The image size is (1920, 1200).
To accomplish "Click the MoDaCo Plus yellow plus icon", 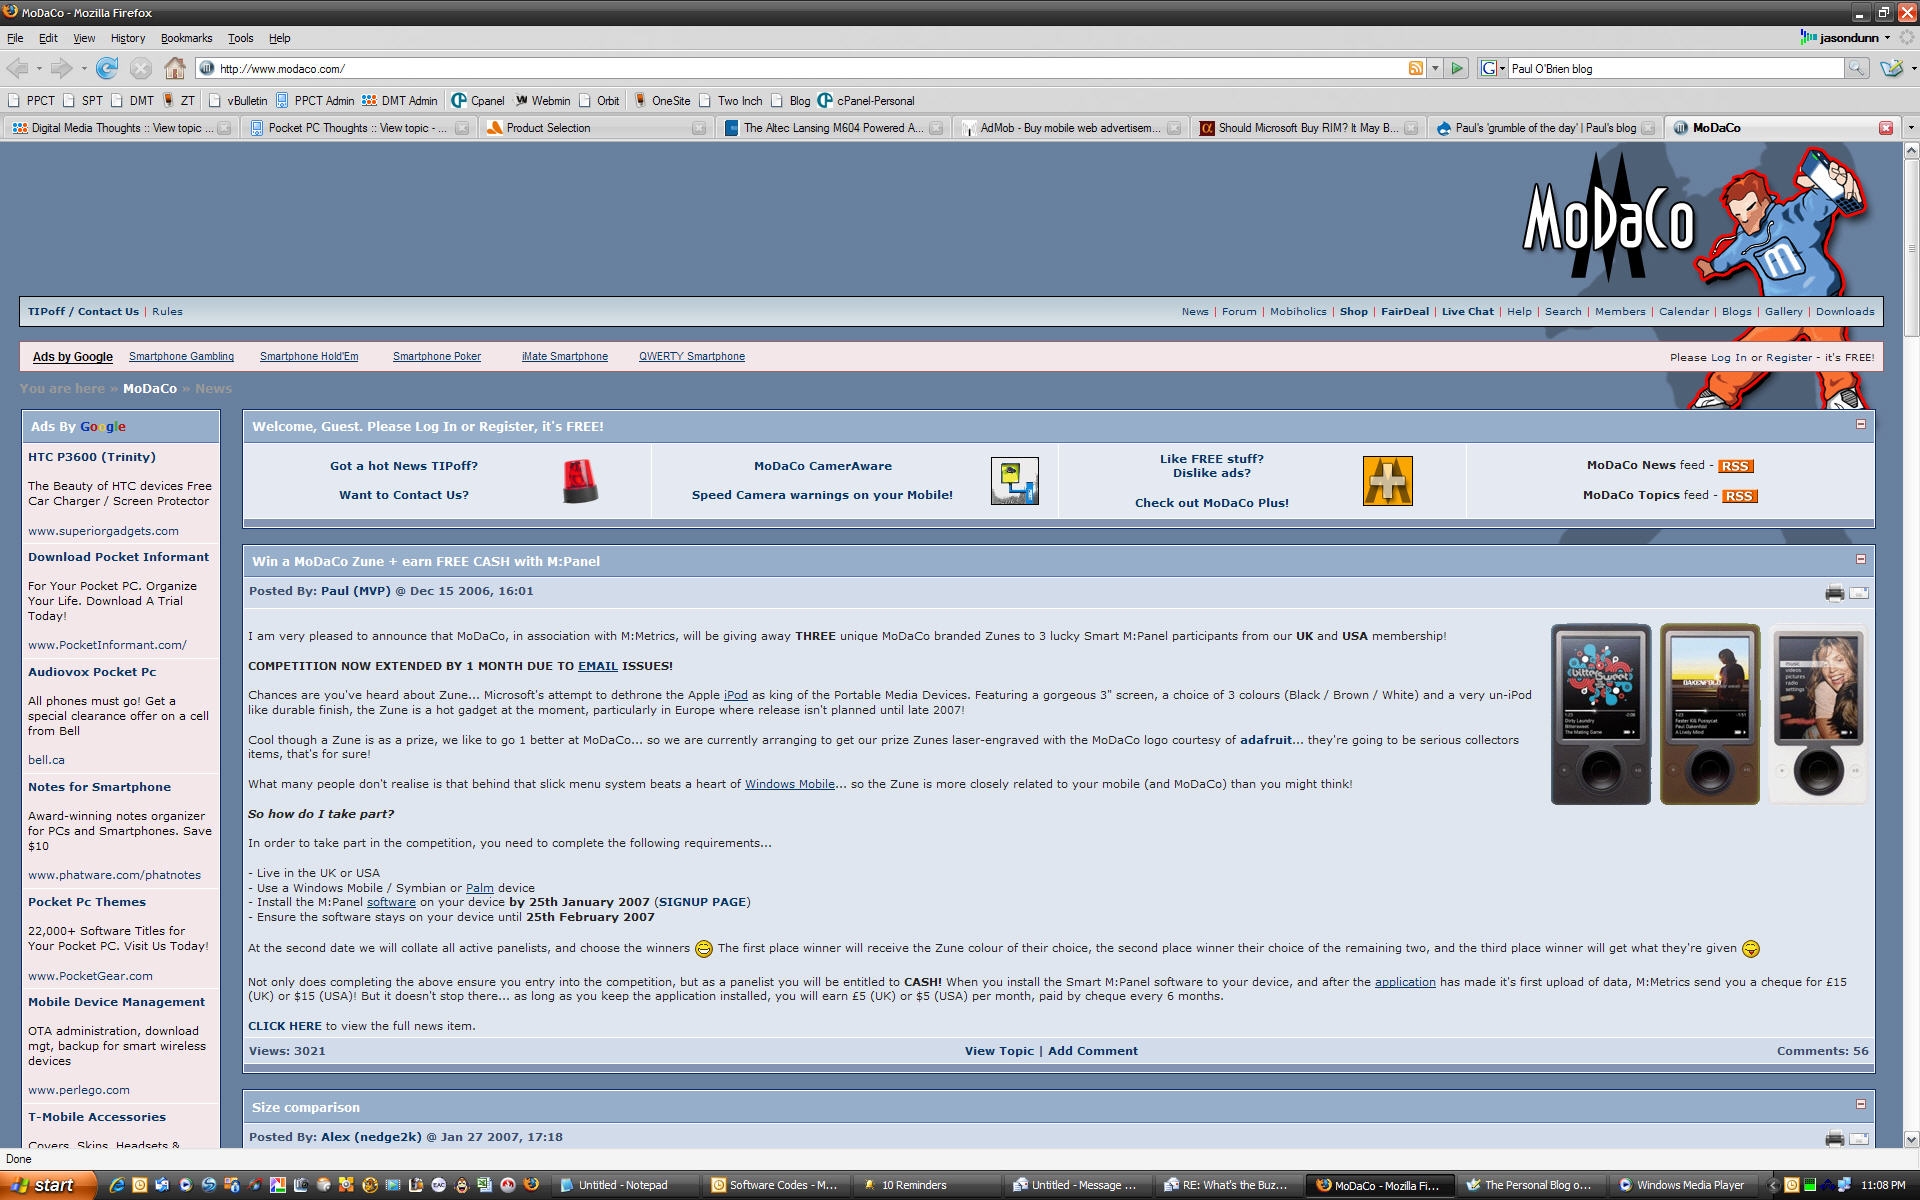I will 1387,481.
